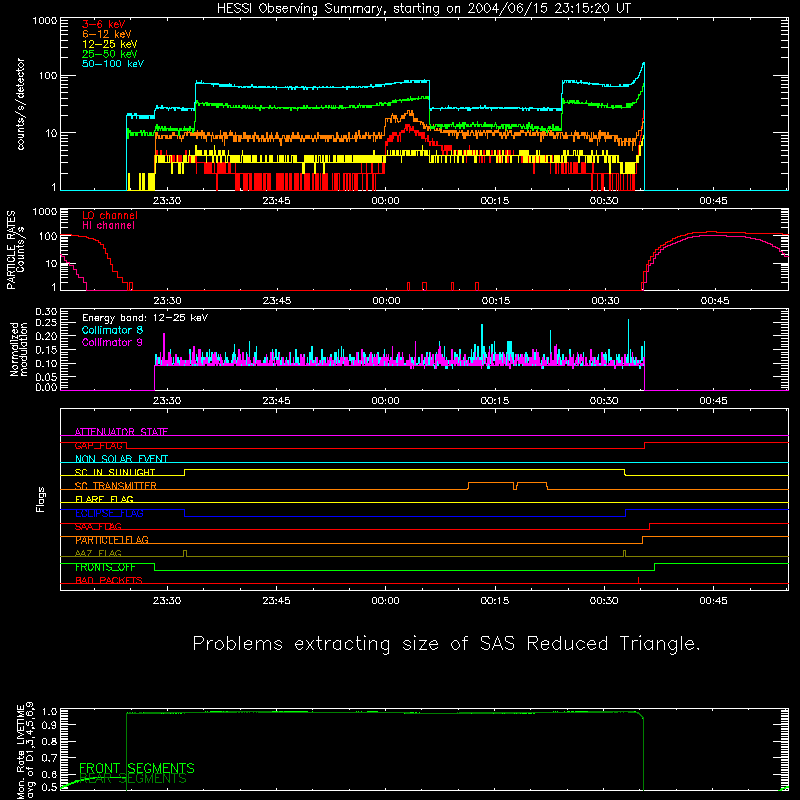The height and width of the screenshot is (800, 800).
Task: Click the '00:15' tick under the modulation plot
Action: 495,401
